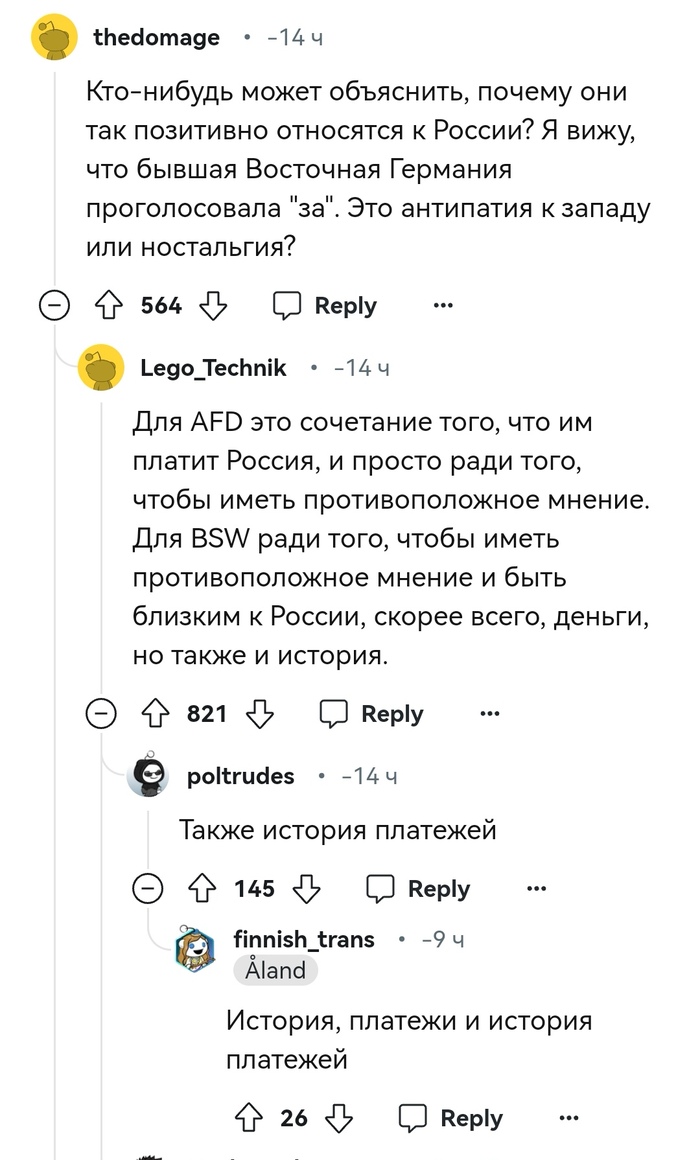This screenshot has height=1160, width=700.
Task: Downvote finnish_trans' comment
Action: click(340, 1117)
